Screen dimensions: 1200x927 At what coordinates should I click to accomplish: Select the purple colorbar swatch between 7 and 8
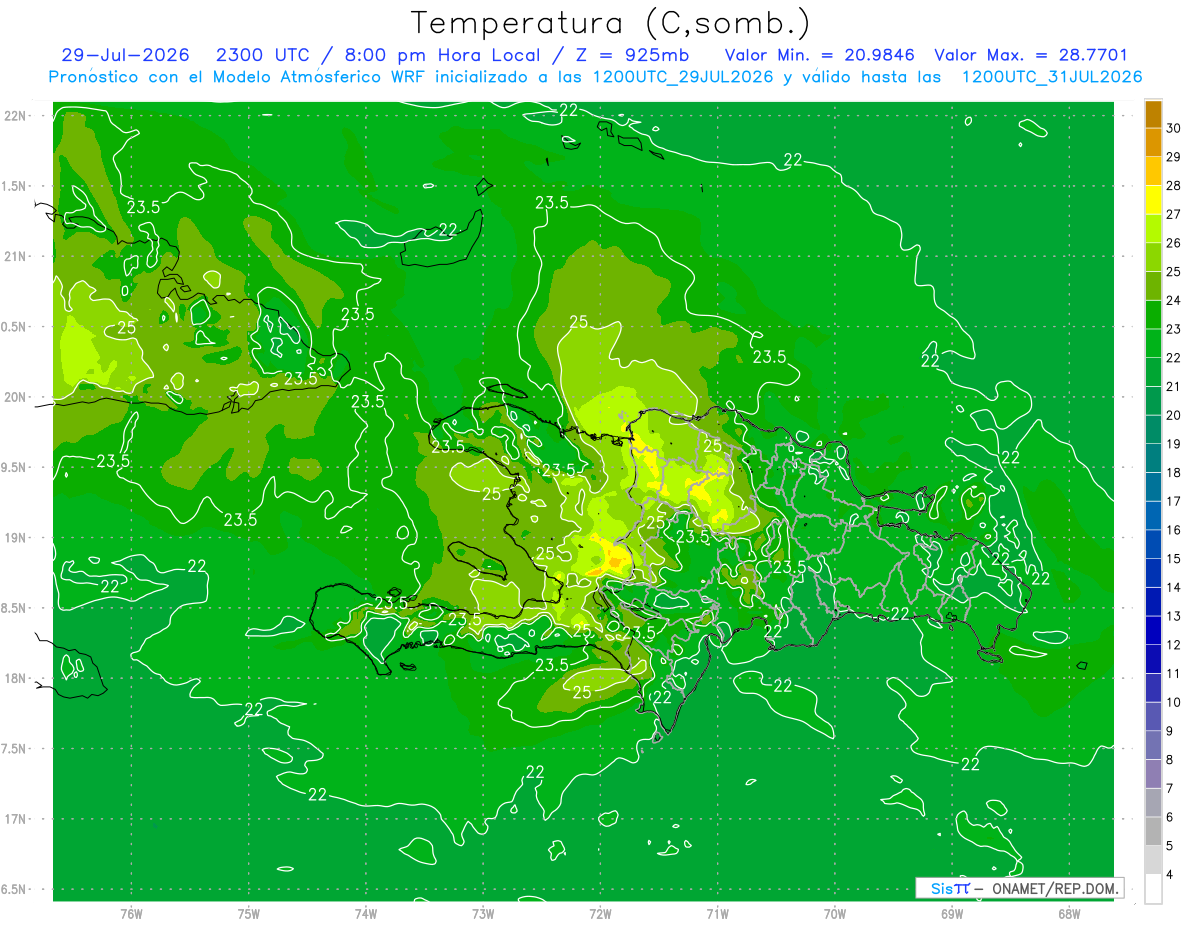pyautogui.click(x=1153, y=774)
